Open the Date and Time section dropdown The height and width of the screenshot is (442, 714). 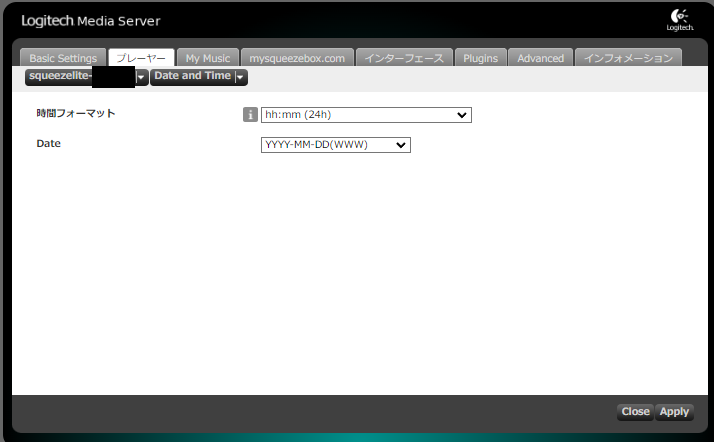pyautogui.click(x=199, y=76)
